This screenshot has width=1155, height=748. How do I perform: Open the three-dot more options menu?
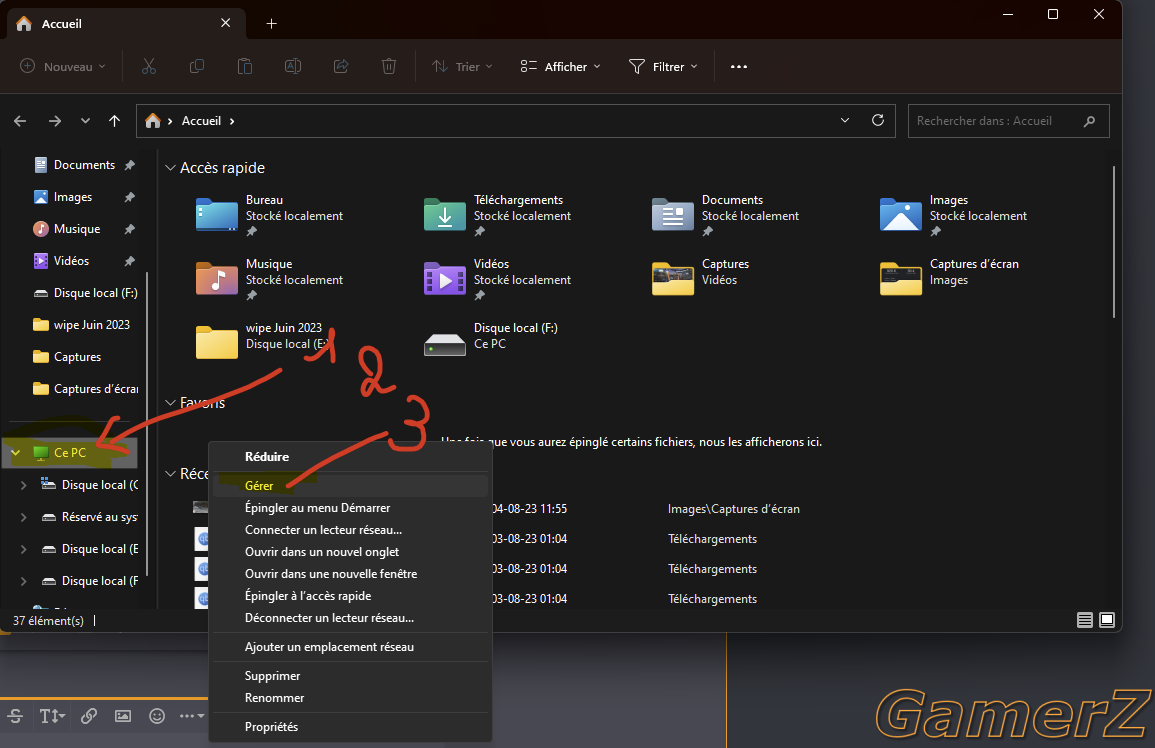[x=739, y=66]
